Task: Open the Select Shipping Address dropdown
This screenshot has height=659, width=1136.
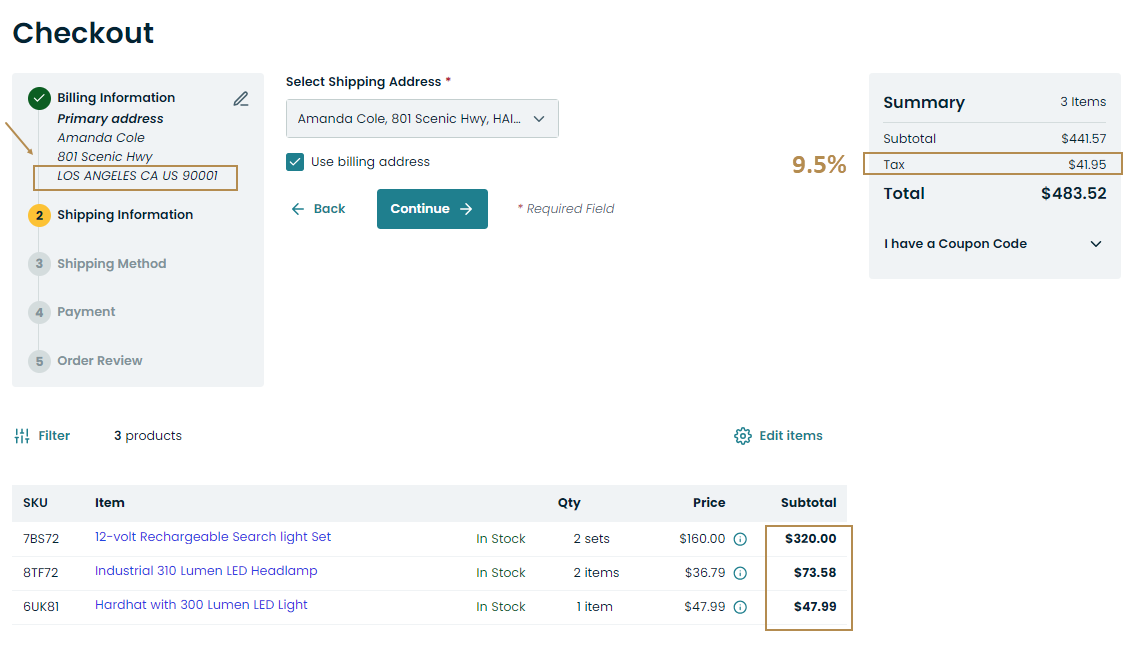Action: 422,119
